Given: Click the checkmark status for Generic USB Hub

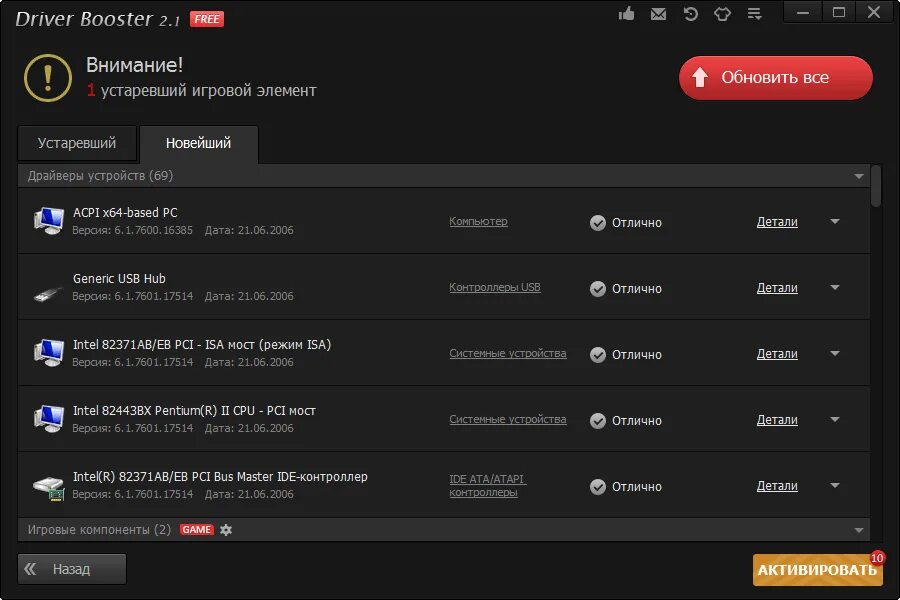Looking at the screenshot, I should pos(598,289).
